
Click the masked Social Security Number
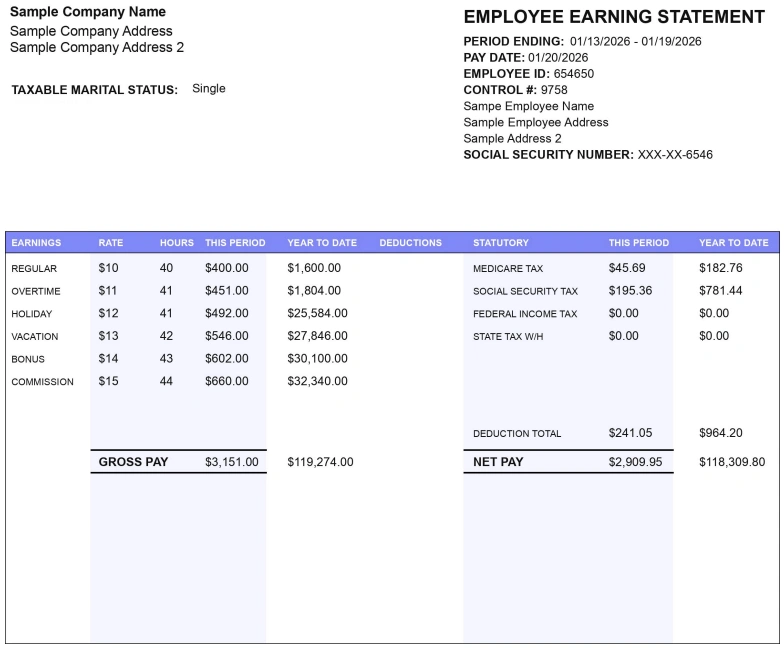click(x=675, y=155)
